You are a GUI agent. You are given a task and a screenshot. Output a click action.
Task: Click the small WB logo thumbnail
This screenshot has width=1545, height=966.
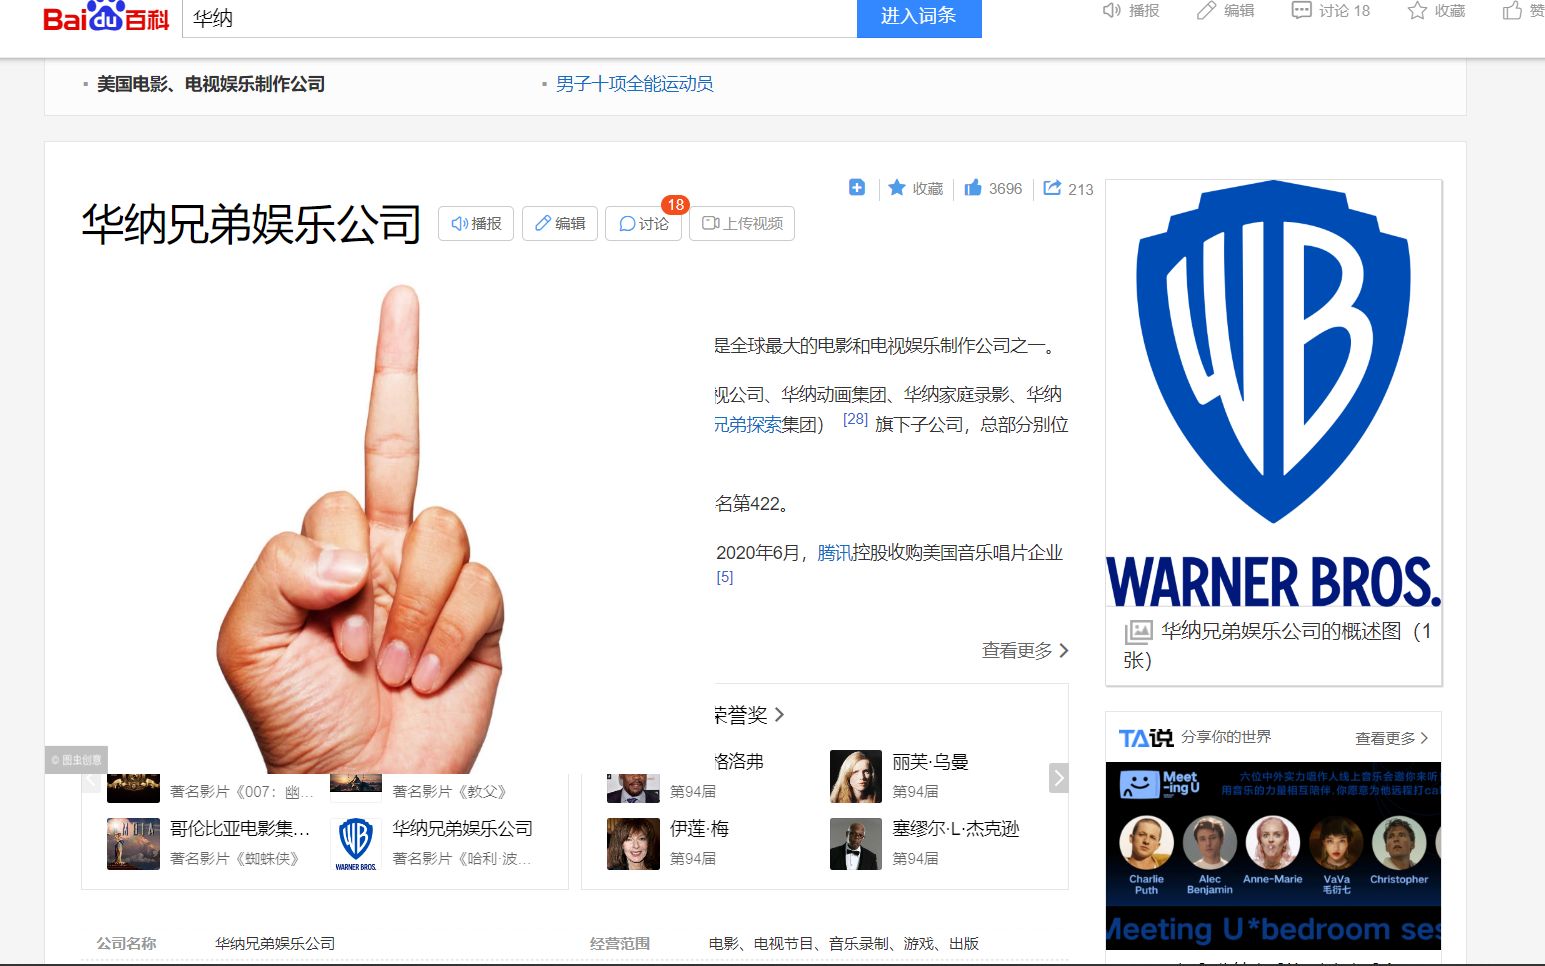pyautogui.click(x=356, y=844)
